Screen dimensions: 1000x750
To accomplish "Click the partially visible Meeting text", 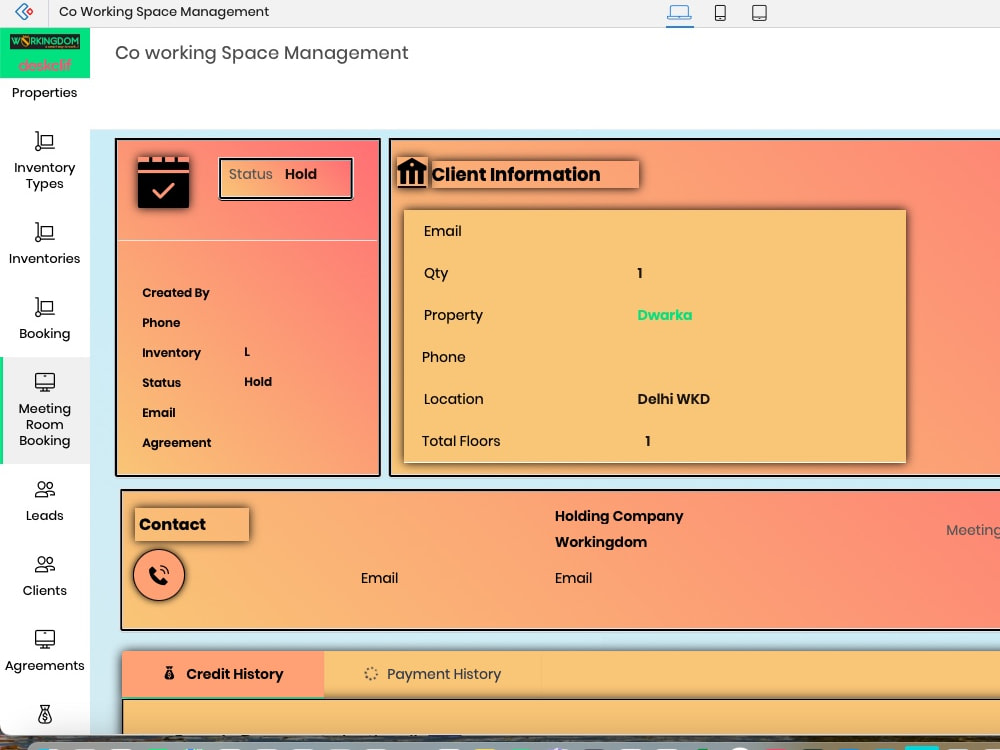I will point(973,531).
